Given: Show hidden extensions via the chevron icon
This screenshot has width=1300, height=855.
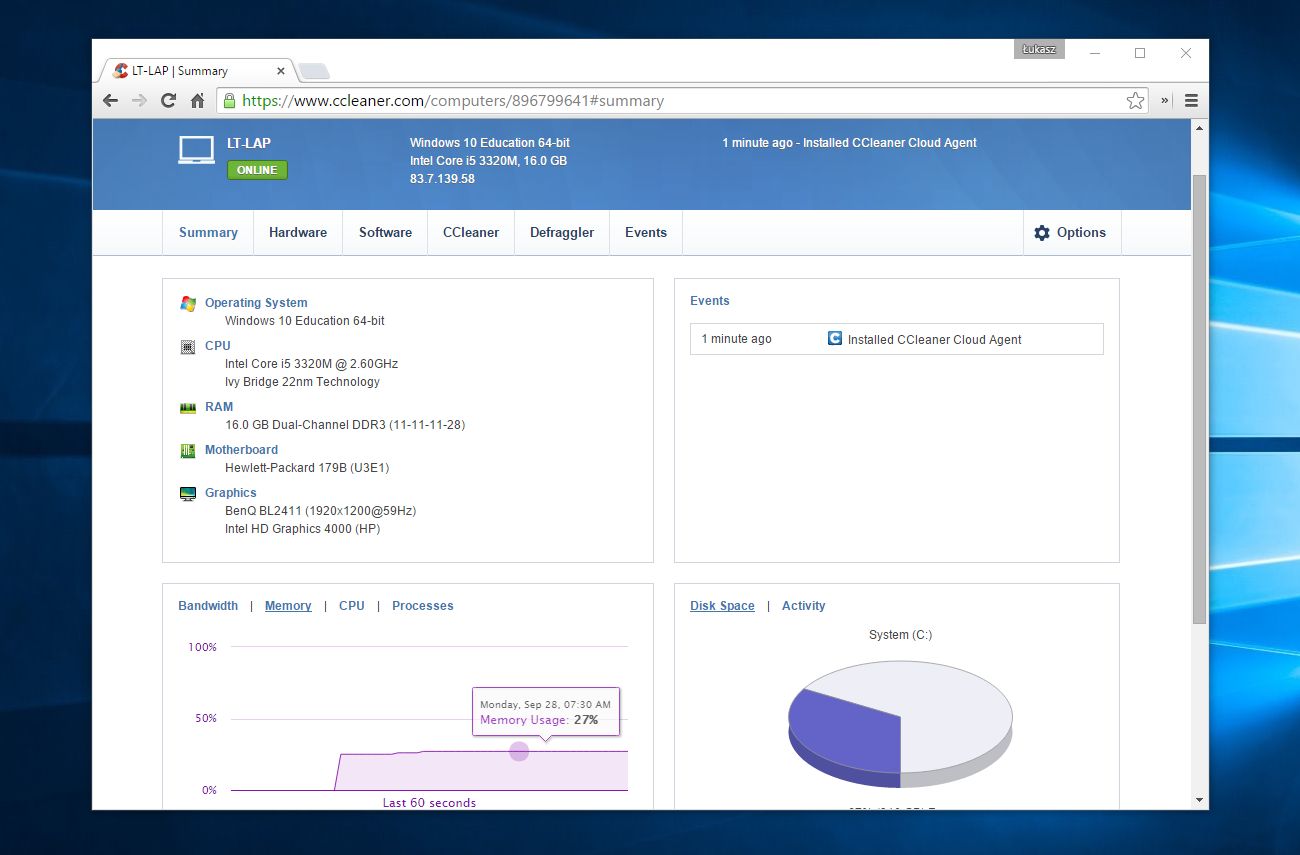Looking at the screenshot, I should (1165, 100).
